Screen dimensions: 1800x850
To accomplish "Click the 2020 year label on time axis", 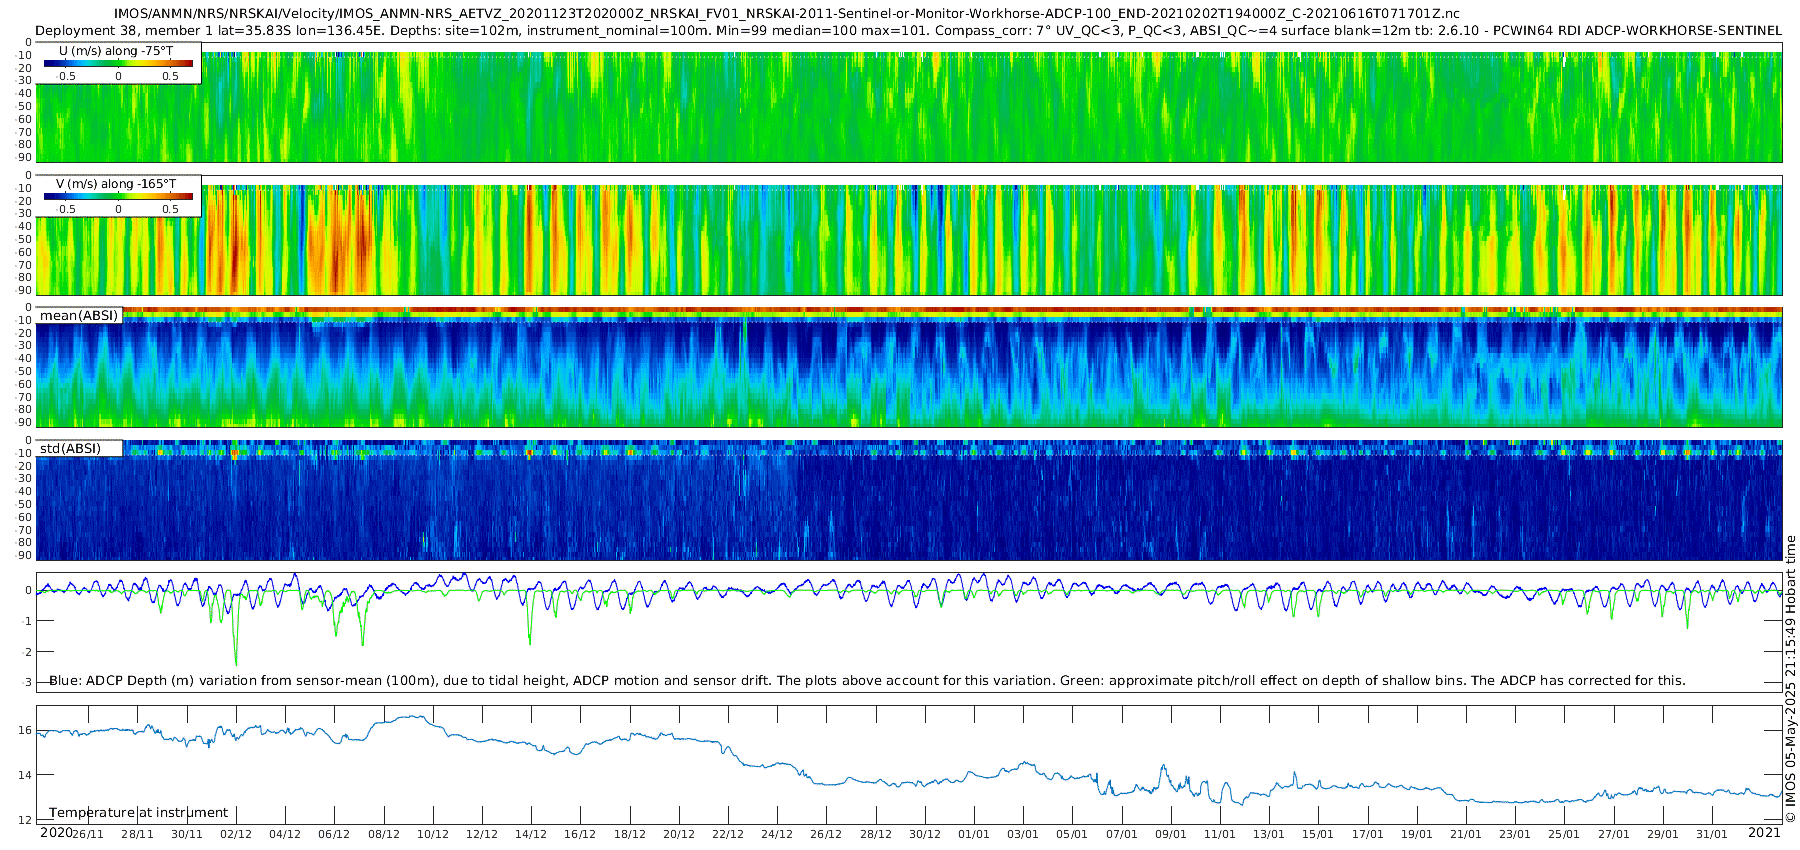I will pos(56,833).
